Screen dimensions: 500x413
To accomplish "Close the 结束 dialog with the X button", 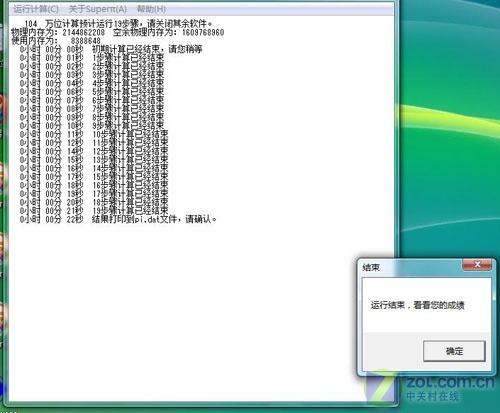I will tap(477, 265).
